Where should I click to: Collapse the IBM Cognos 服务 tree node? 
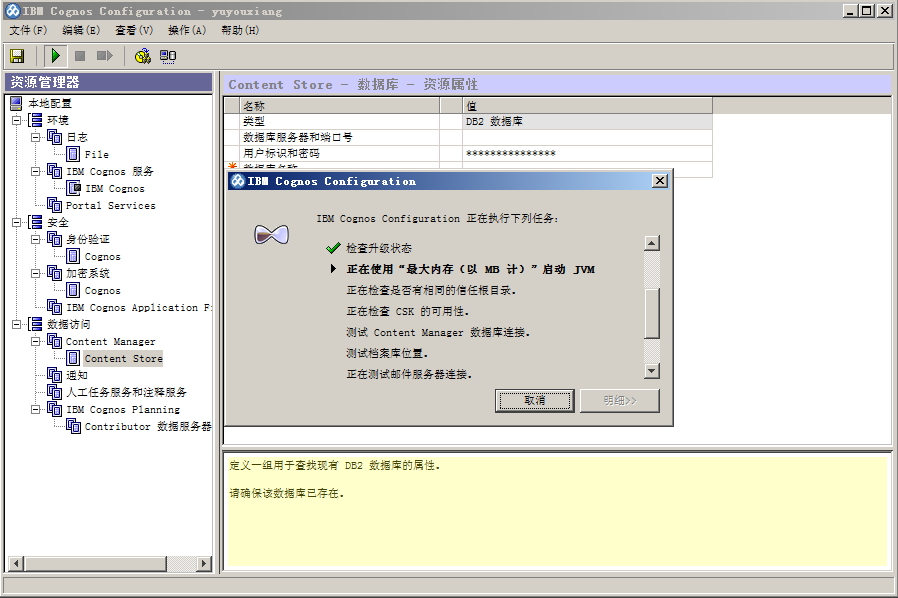[36, 171]
